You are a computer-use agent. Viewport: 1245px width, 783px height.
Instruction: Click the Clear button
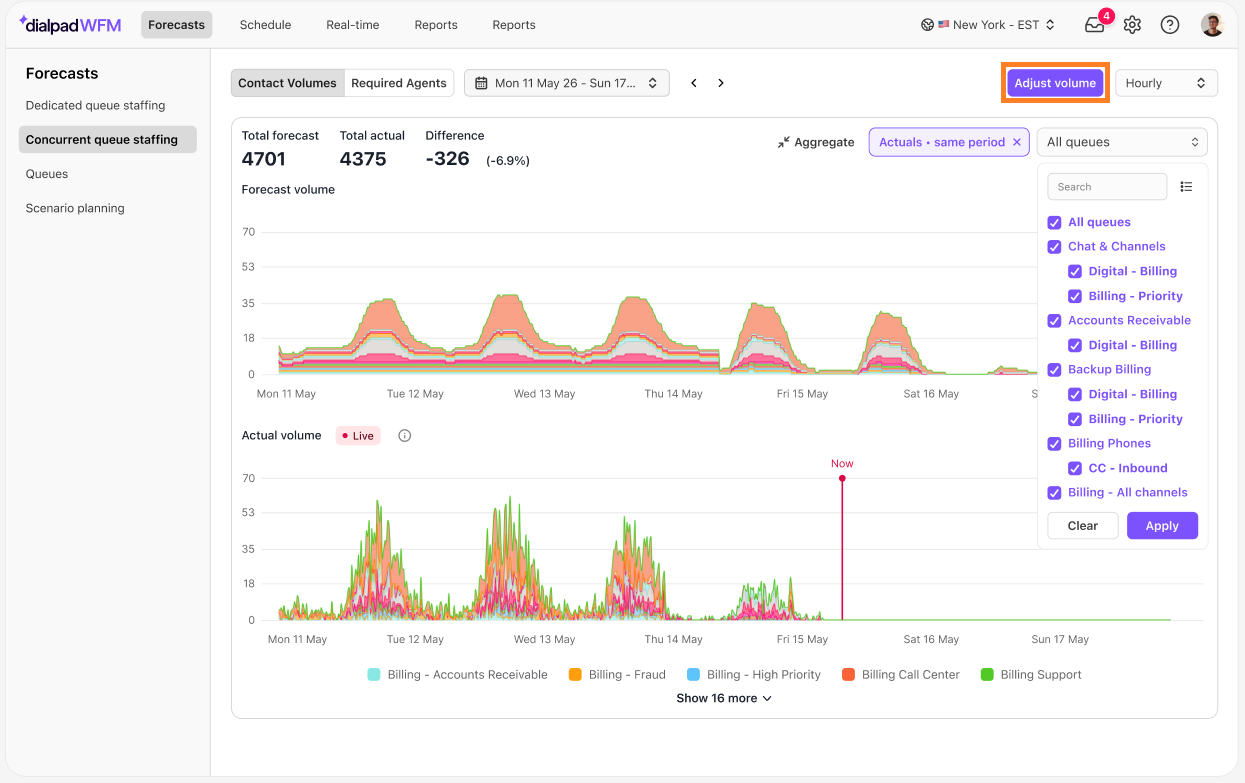click(1083, 526)
